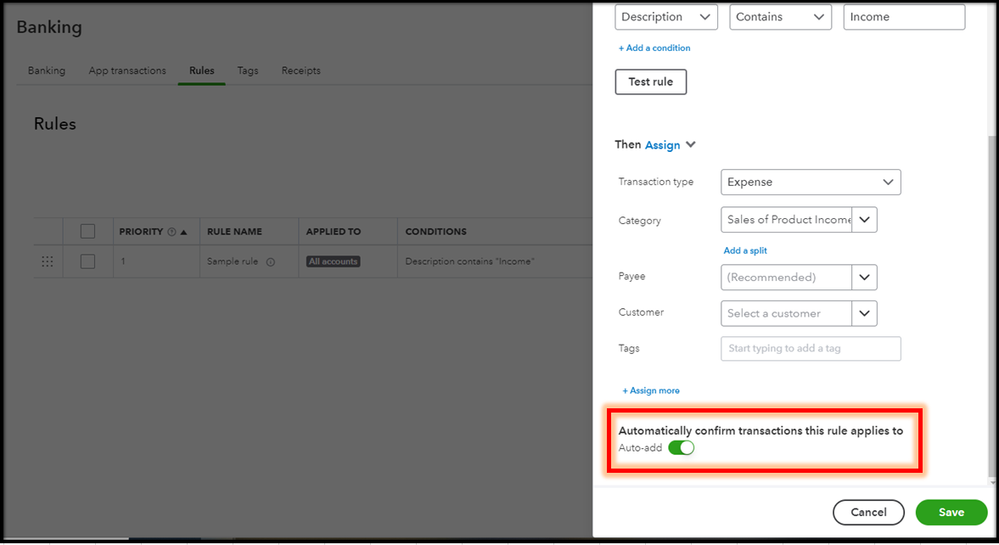Click the Add a split link
This screenshot has width=999, height=545.
(x=745, y=250)
